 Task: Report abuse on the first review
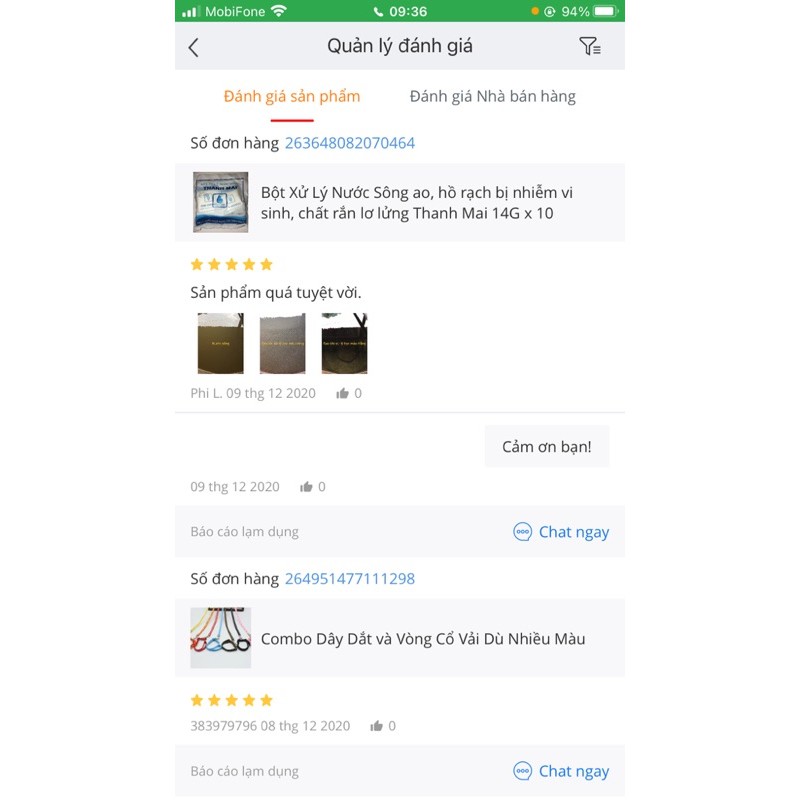tap(244, 532)
